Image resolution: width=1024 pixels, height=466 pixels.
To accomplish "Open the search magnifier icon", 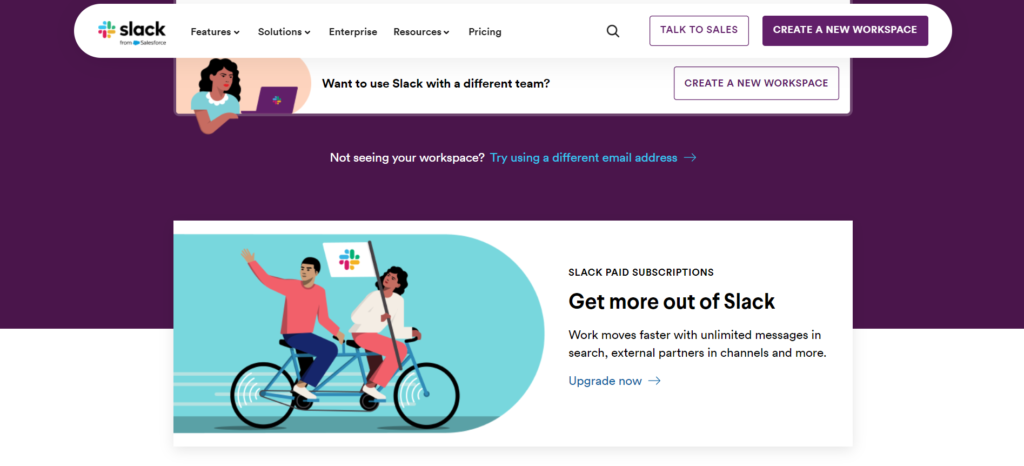I will pyautogui.click(x=613, y=31).
